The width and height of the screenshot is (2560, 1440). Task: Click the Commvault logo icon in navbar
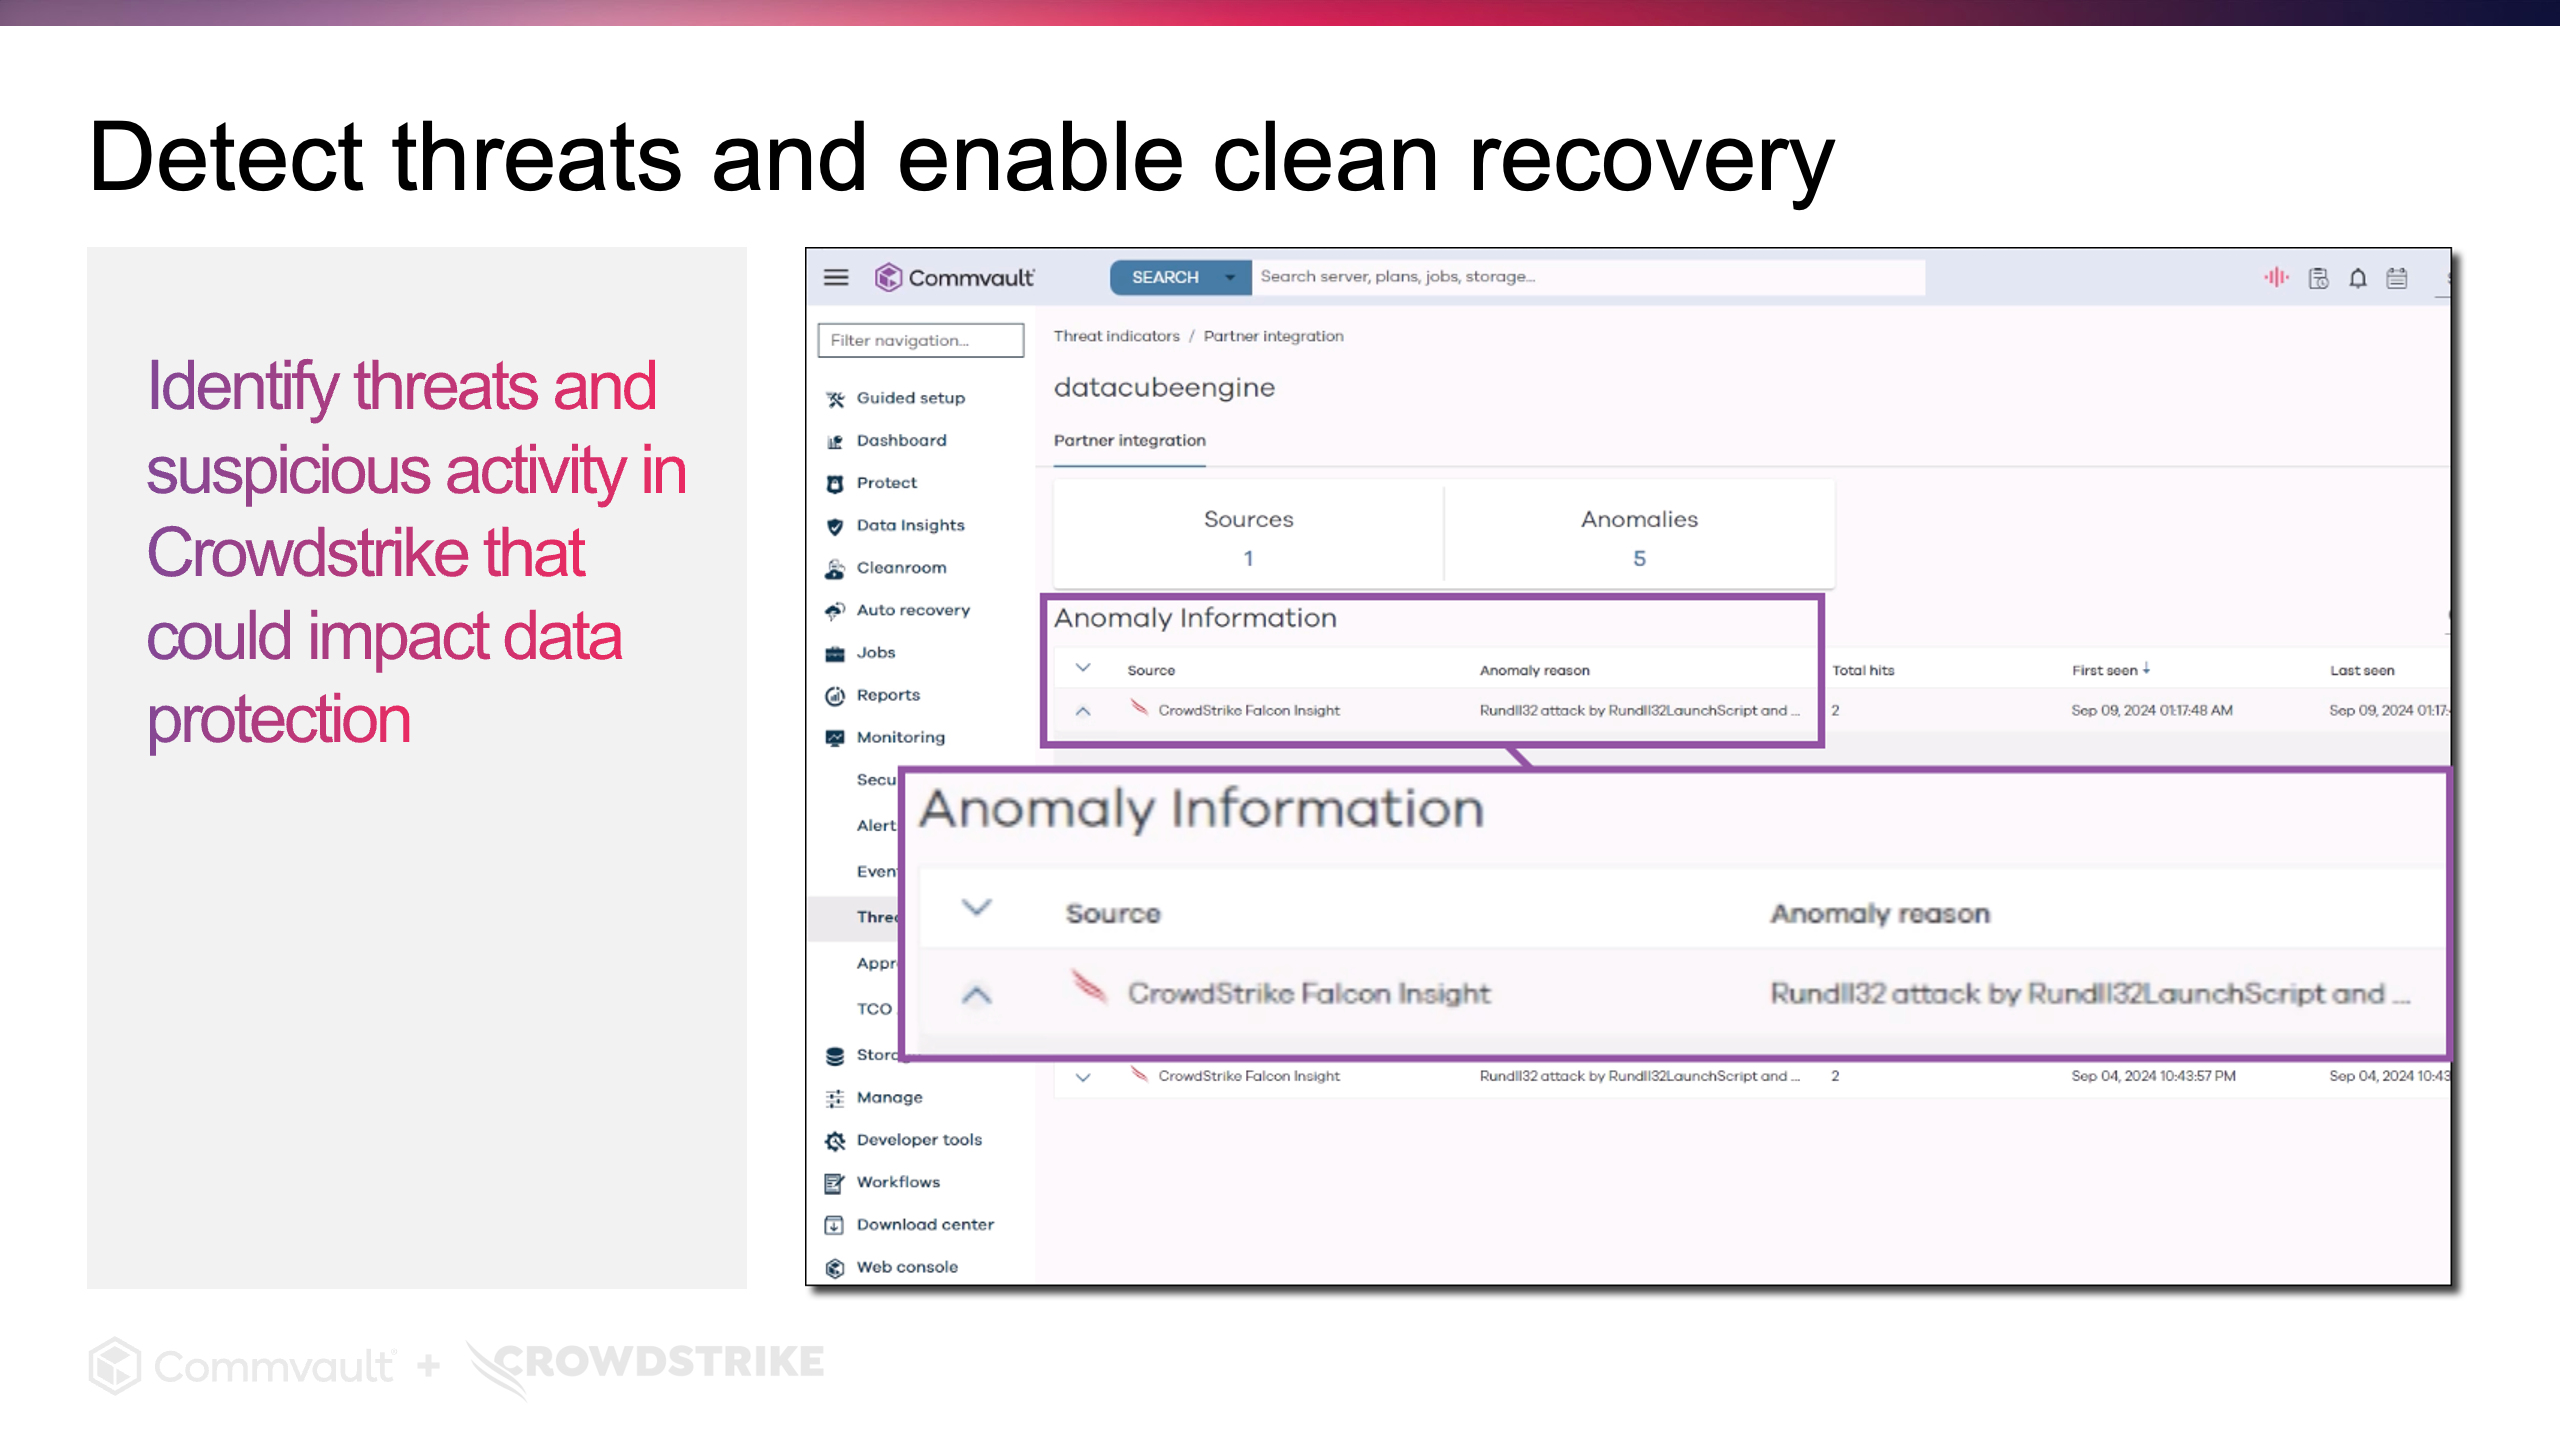click(890, 276)
